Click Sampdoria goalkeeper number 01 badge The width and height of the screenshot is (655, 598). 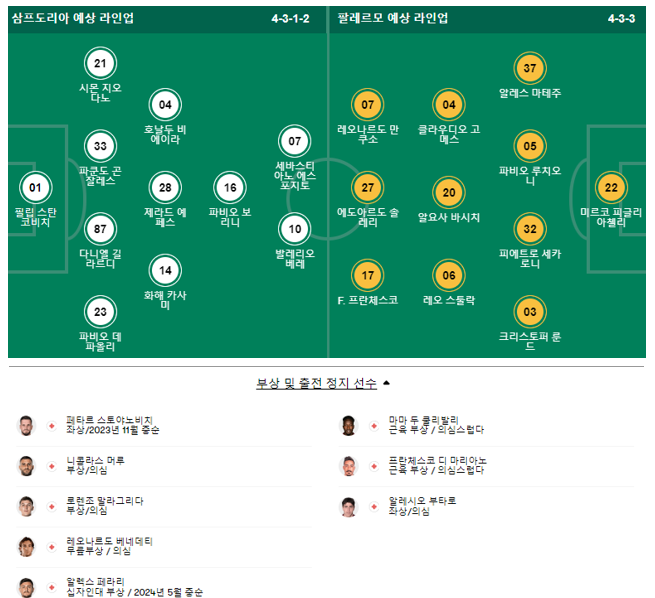point(36,188)
